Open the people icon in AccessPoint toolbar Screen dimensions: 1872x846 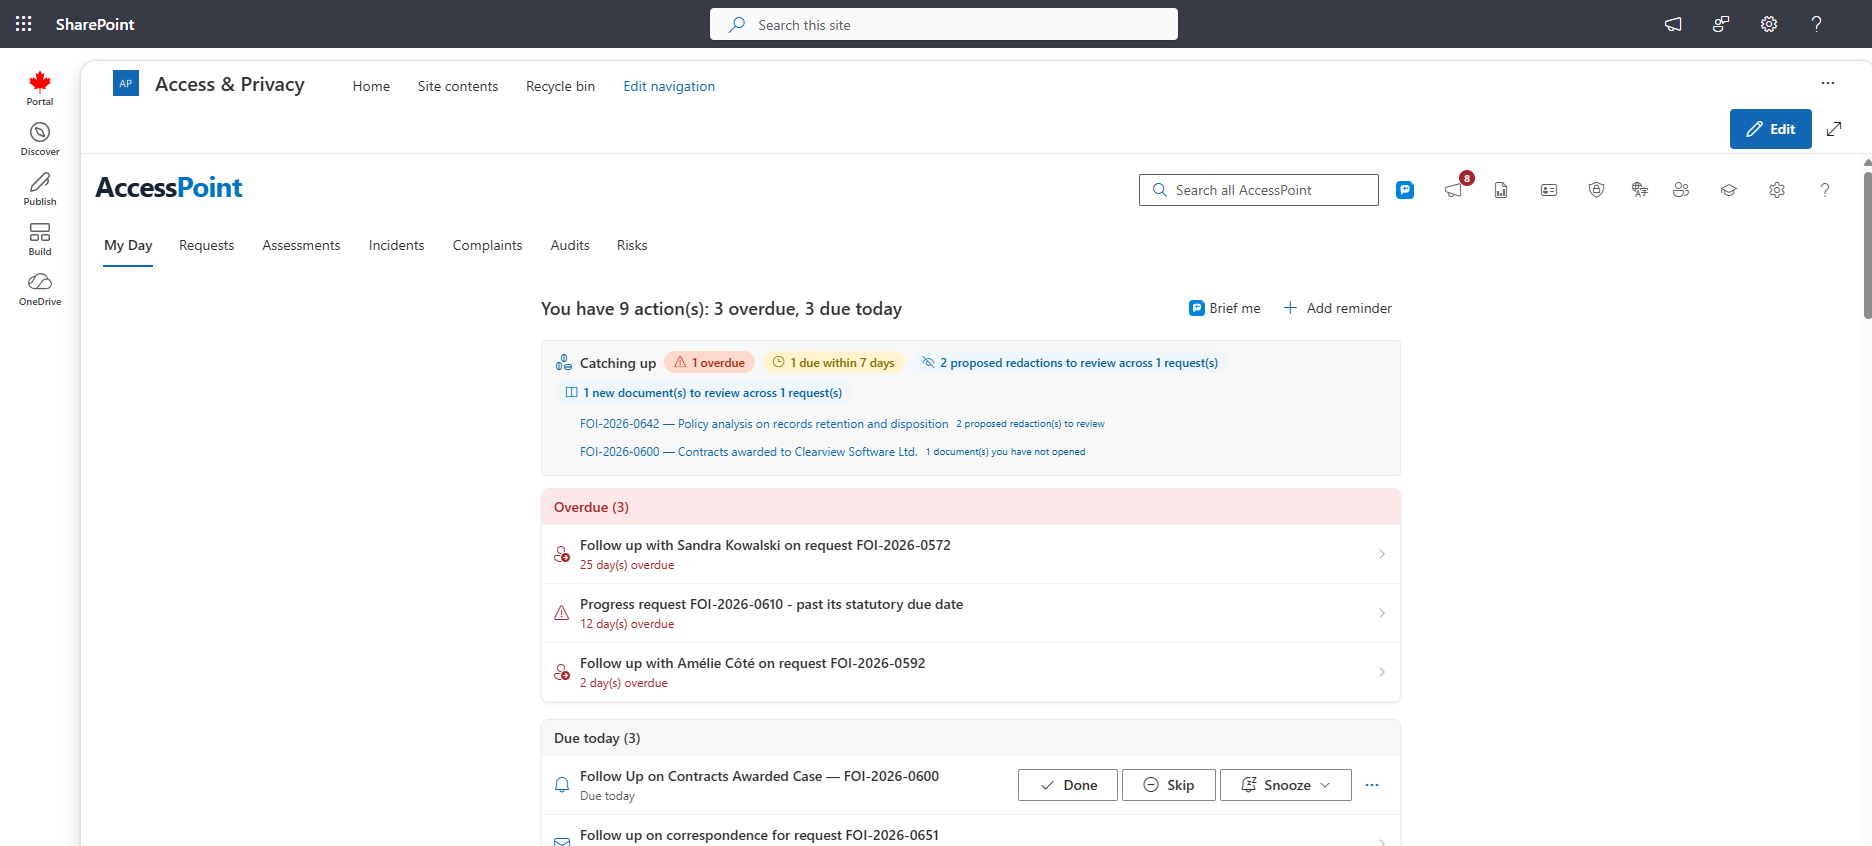pyautogui.click(x=1681, y=190)
